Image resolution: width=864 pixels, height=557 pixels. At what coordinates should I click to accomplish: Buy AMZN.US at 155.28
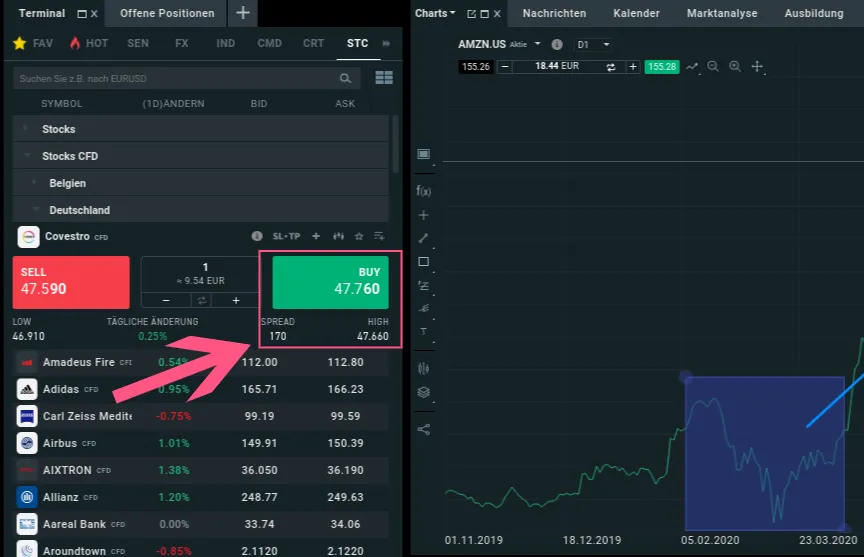tap(662, 67)
